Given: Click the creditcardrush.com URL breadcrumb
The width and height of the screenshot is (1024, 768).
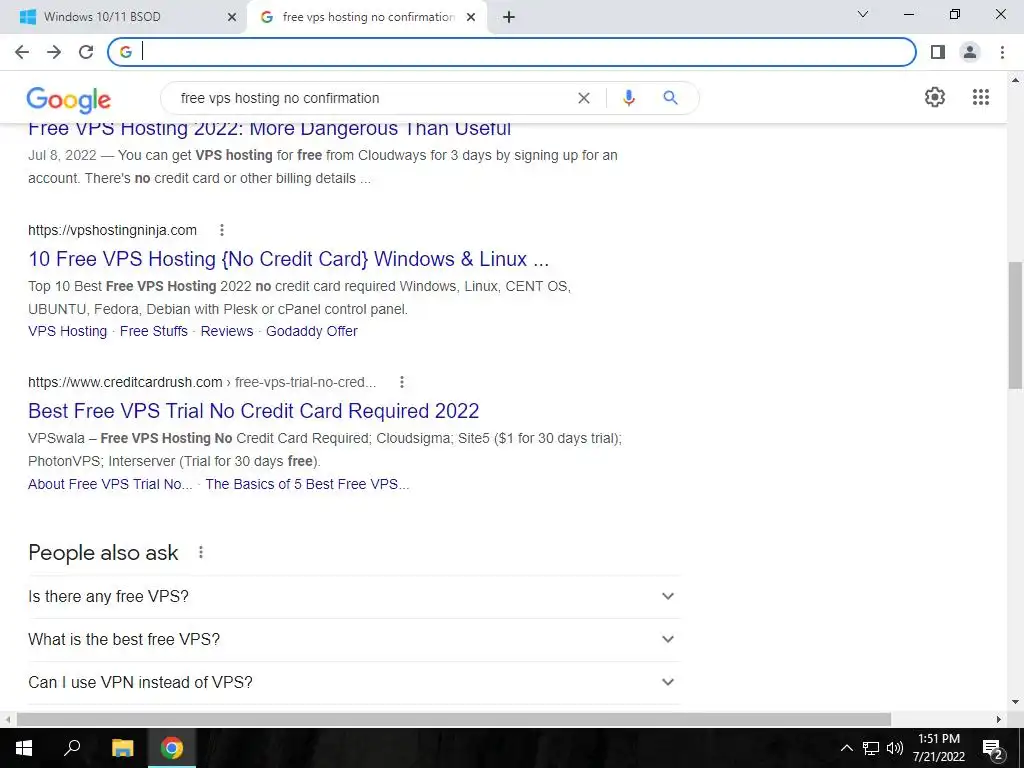Looking at the screenshot, I should click(202, 382).
